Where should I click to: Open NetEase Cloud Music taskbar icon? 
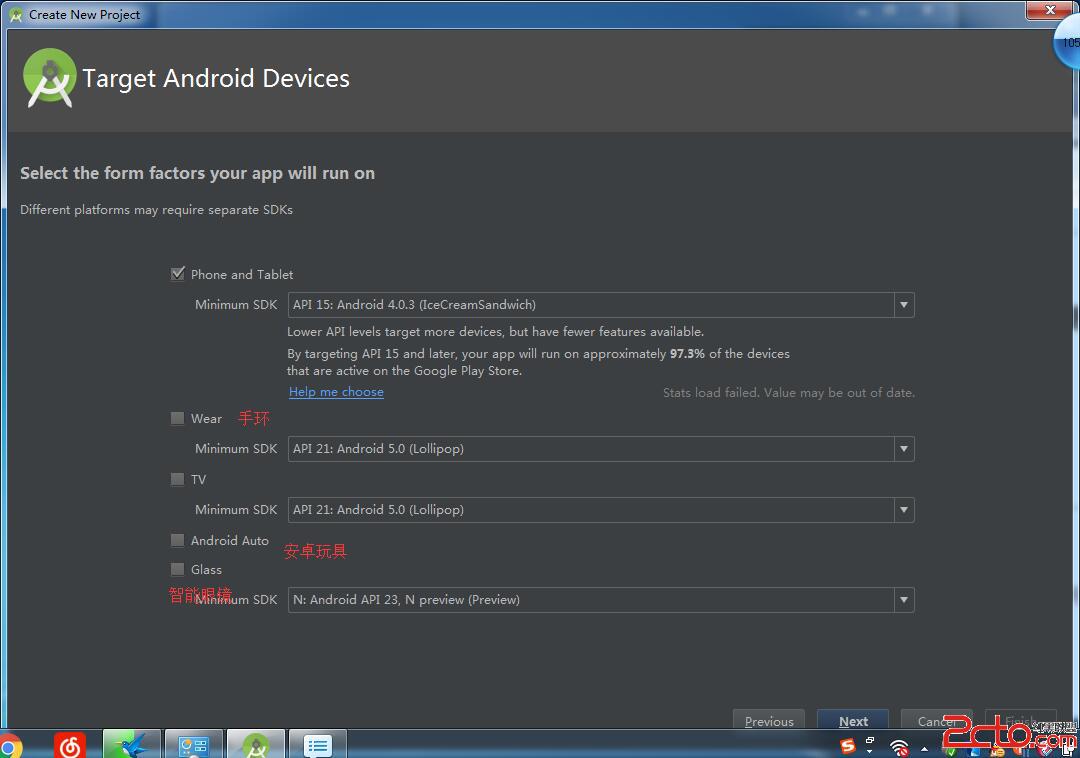70,746
